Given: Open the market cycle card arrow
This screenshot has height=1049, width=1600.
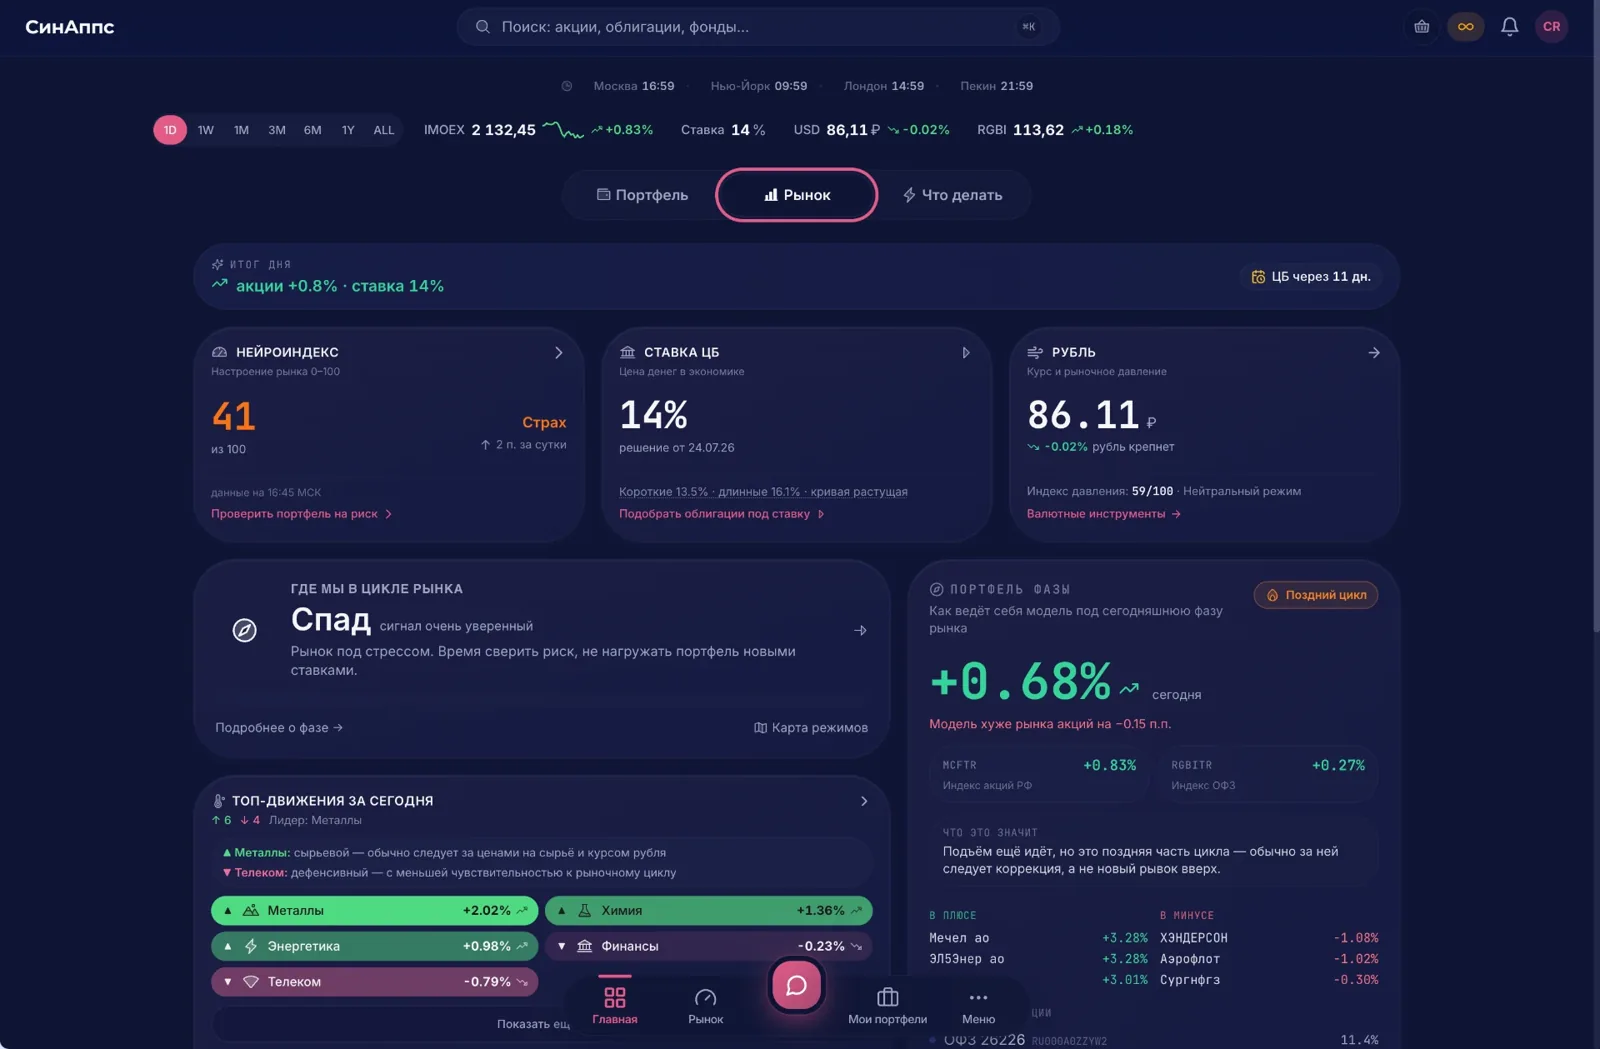Looking at the screenshot, I should click(x=861, y=631).
